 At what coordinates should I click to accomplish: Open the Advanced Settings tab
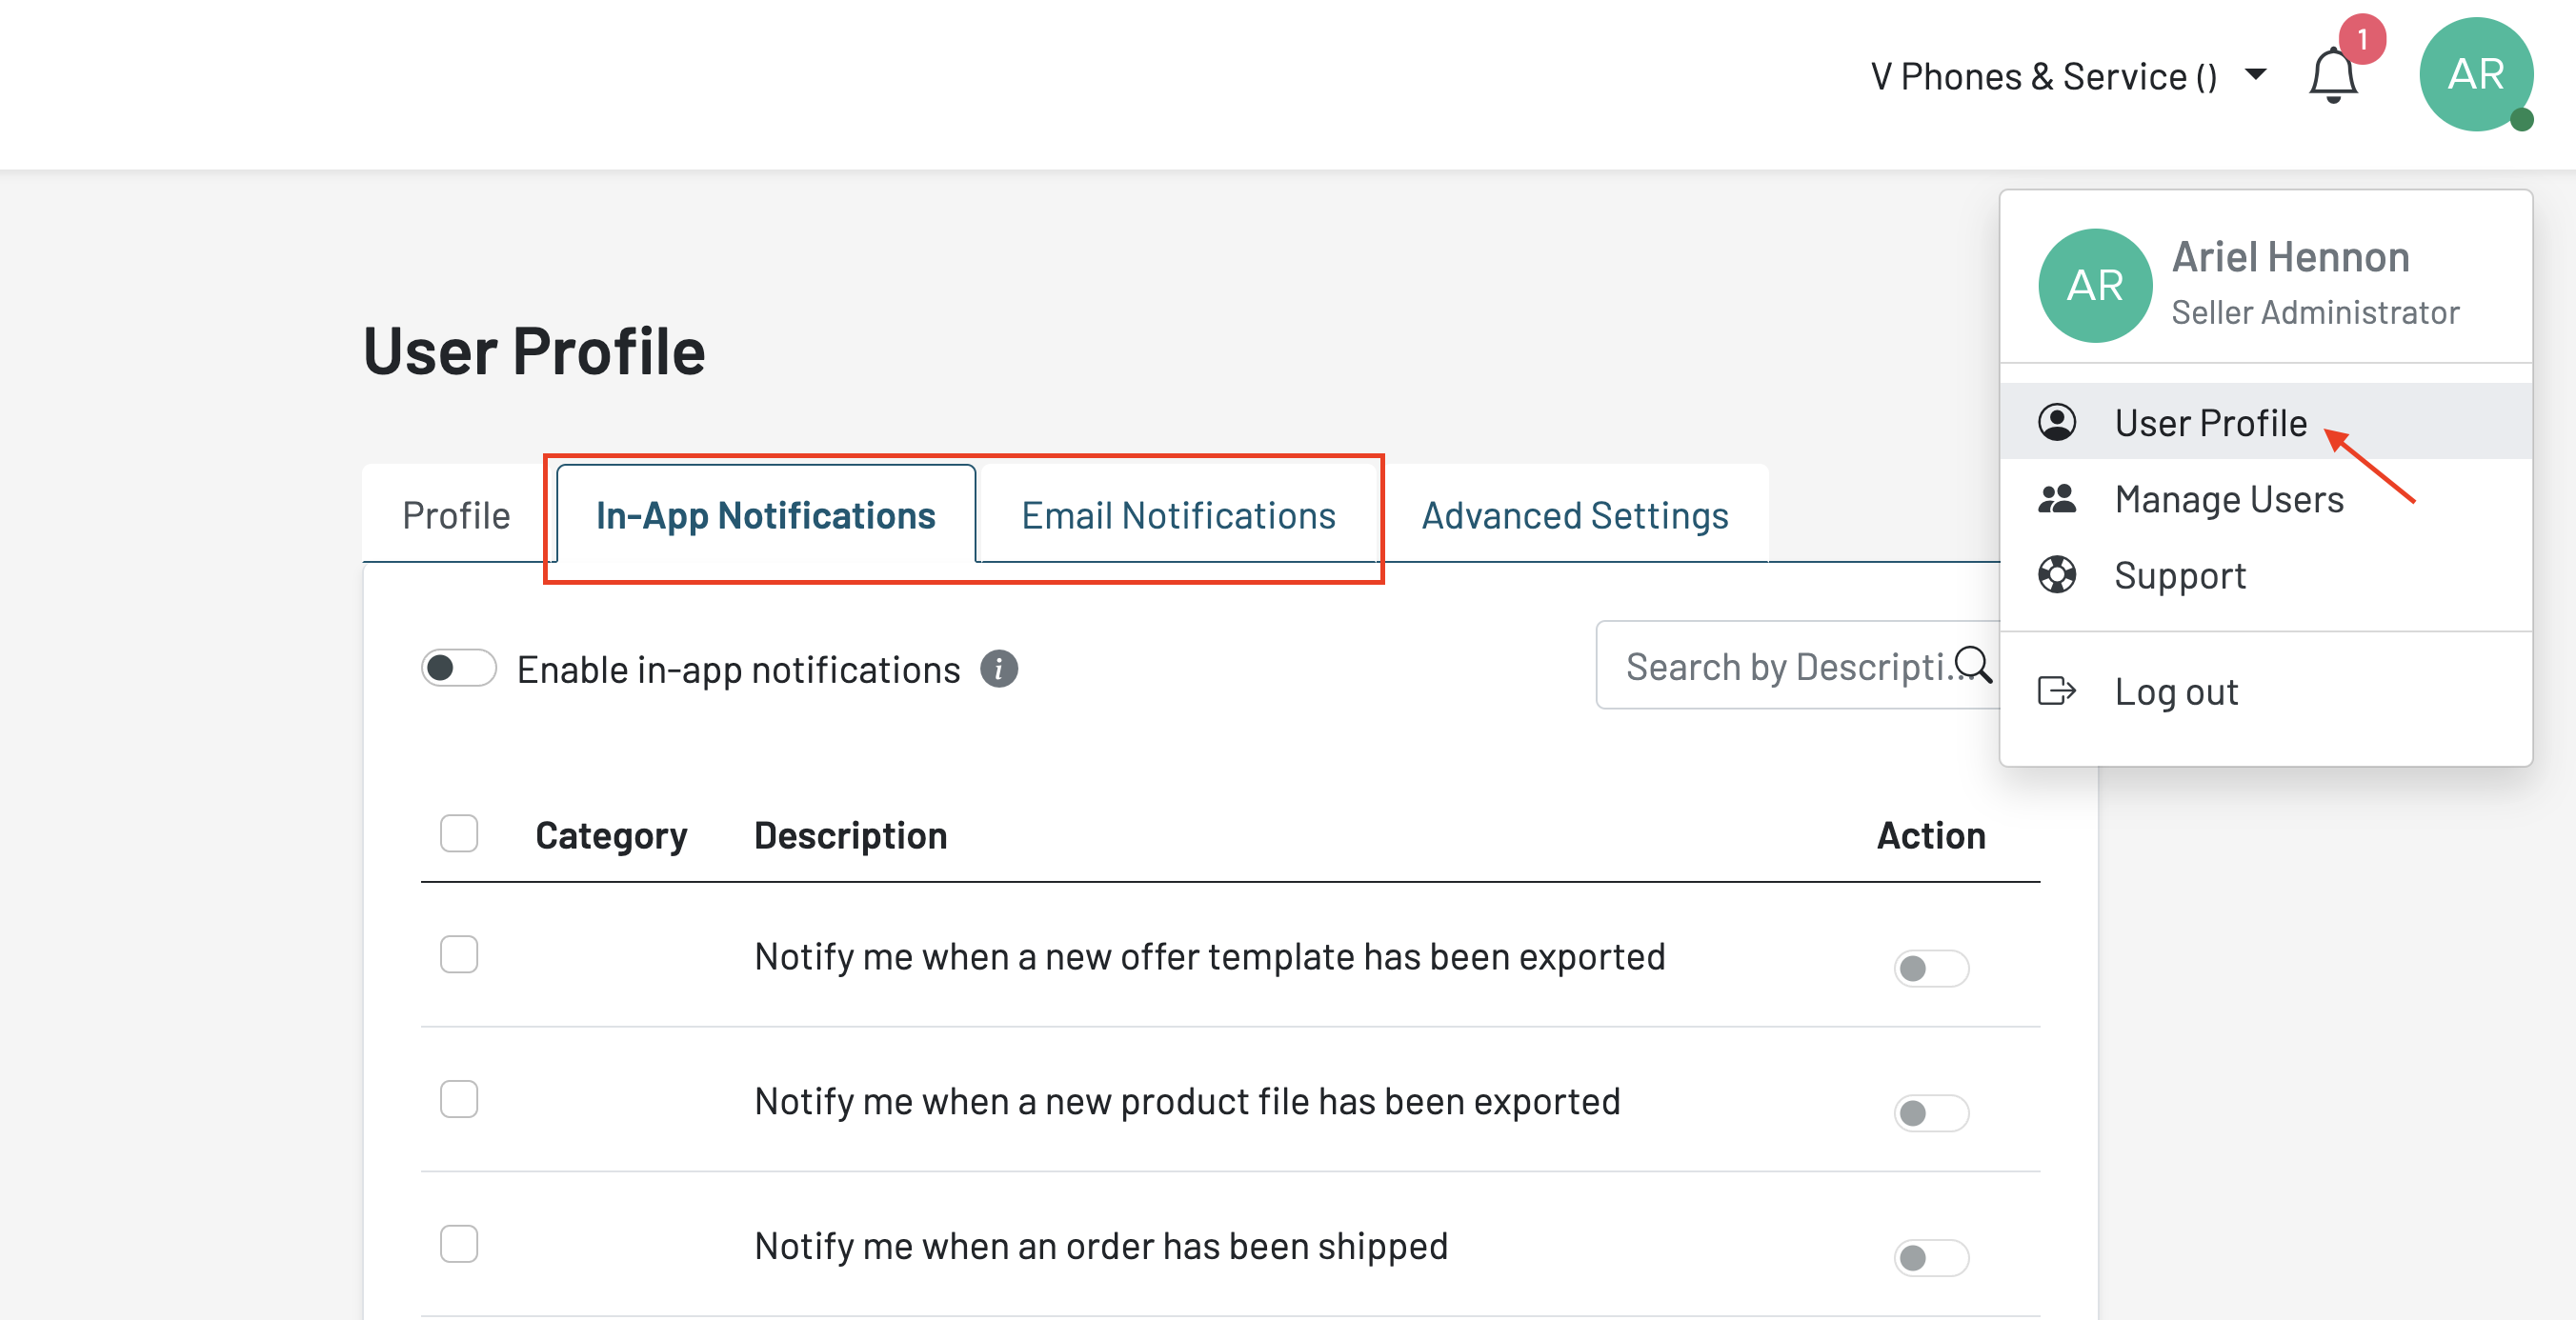pos(1574,516)
